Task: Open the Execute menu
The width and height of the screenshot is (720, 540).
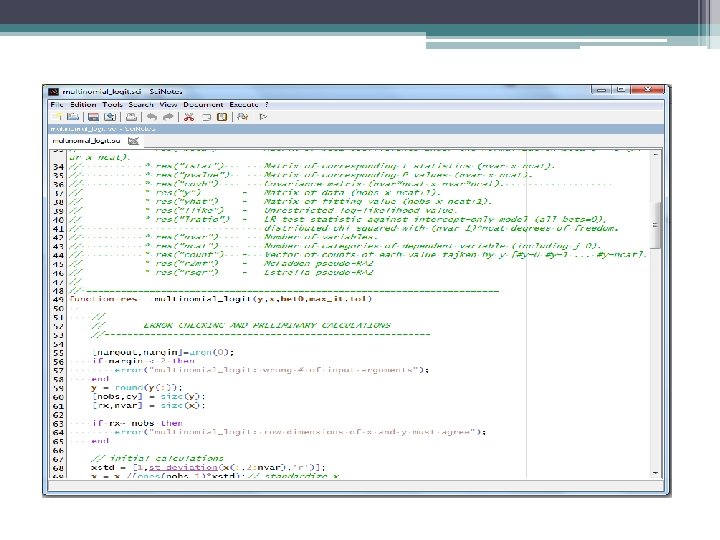Action: pyautogui.click(x=243, y=104)
